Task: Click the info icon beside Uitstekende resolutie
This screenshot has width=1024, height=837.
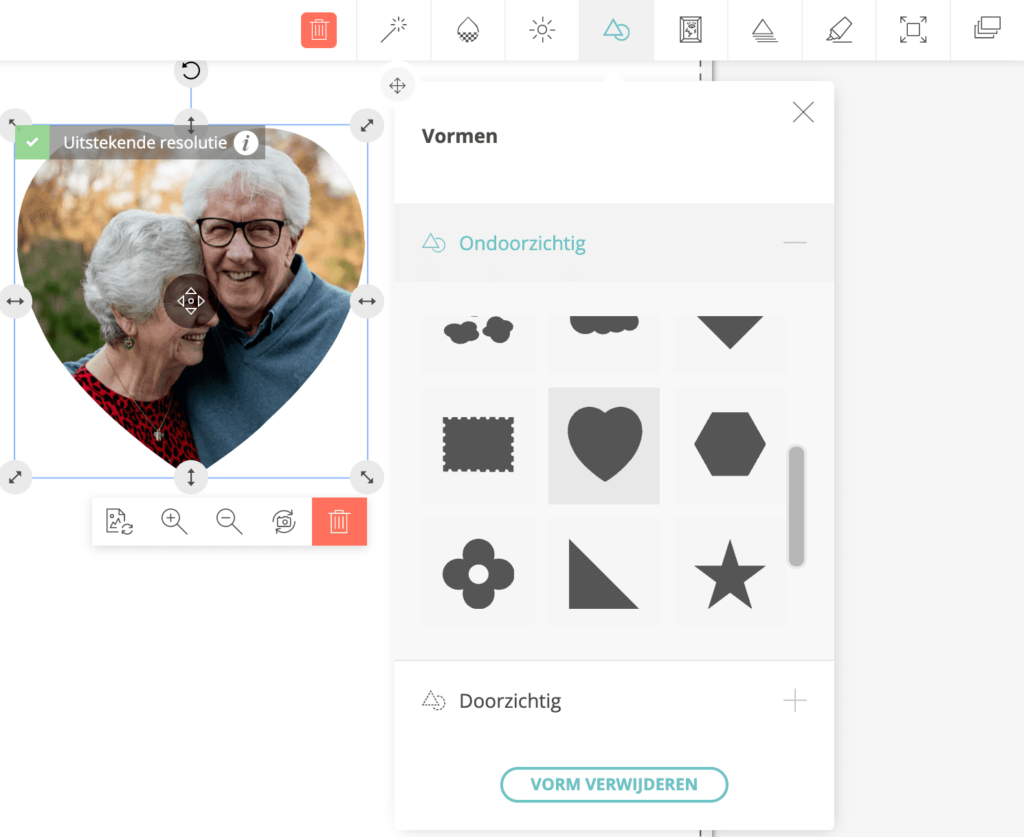Action: (x=246, y=143)
